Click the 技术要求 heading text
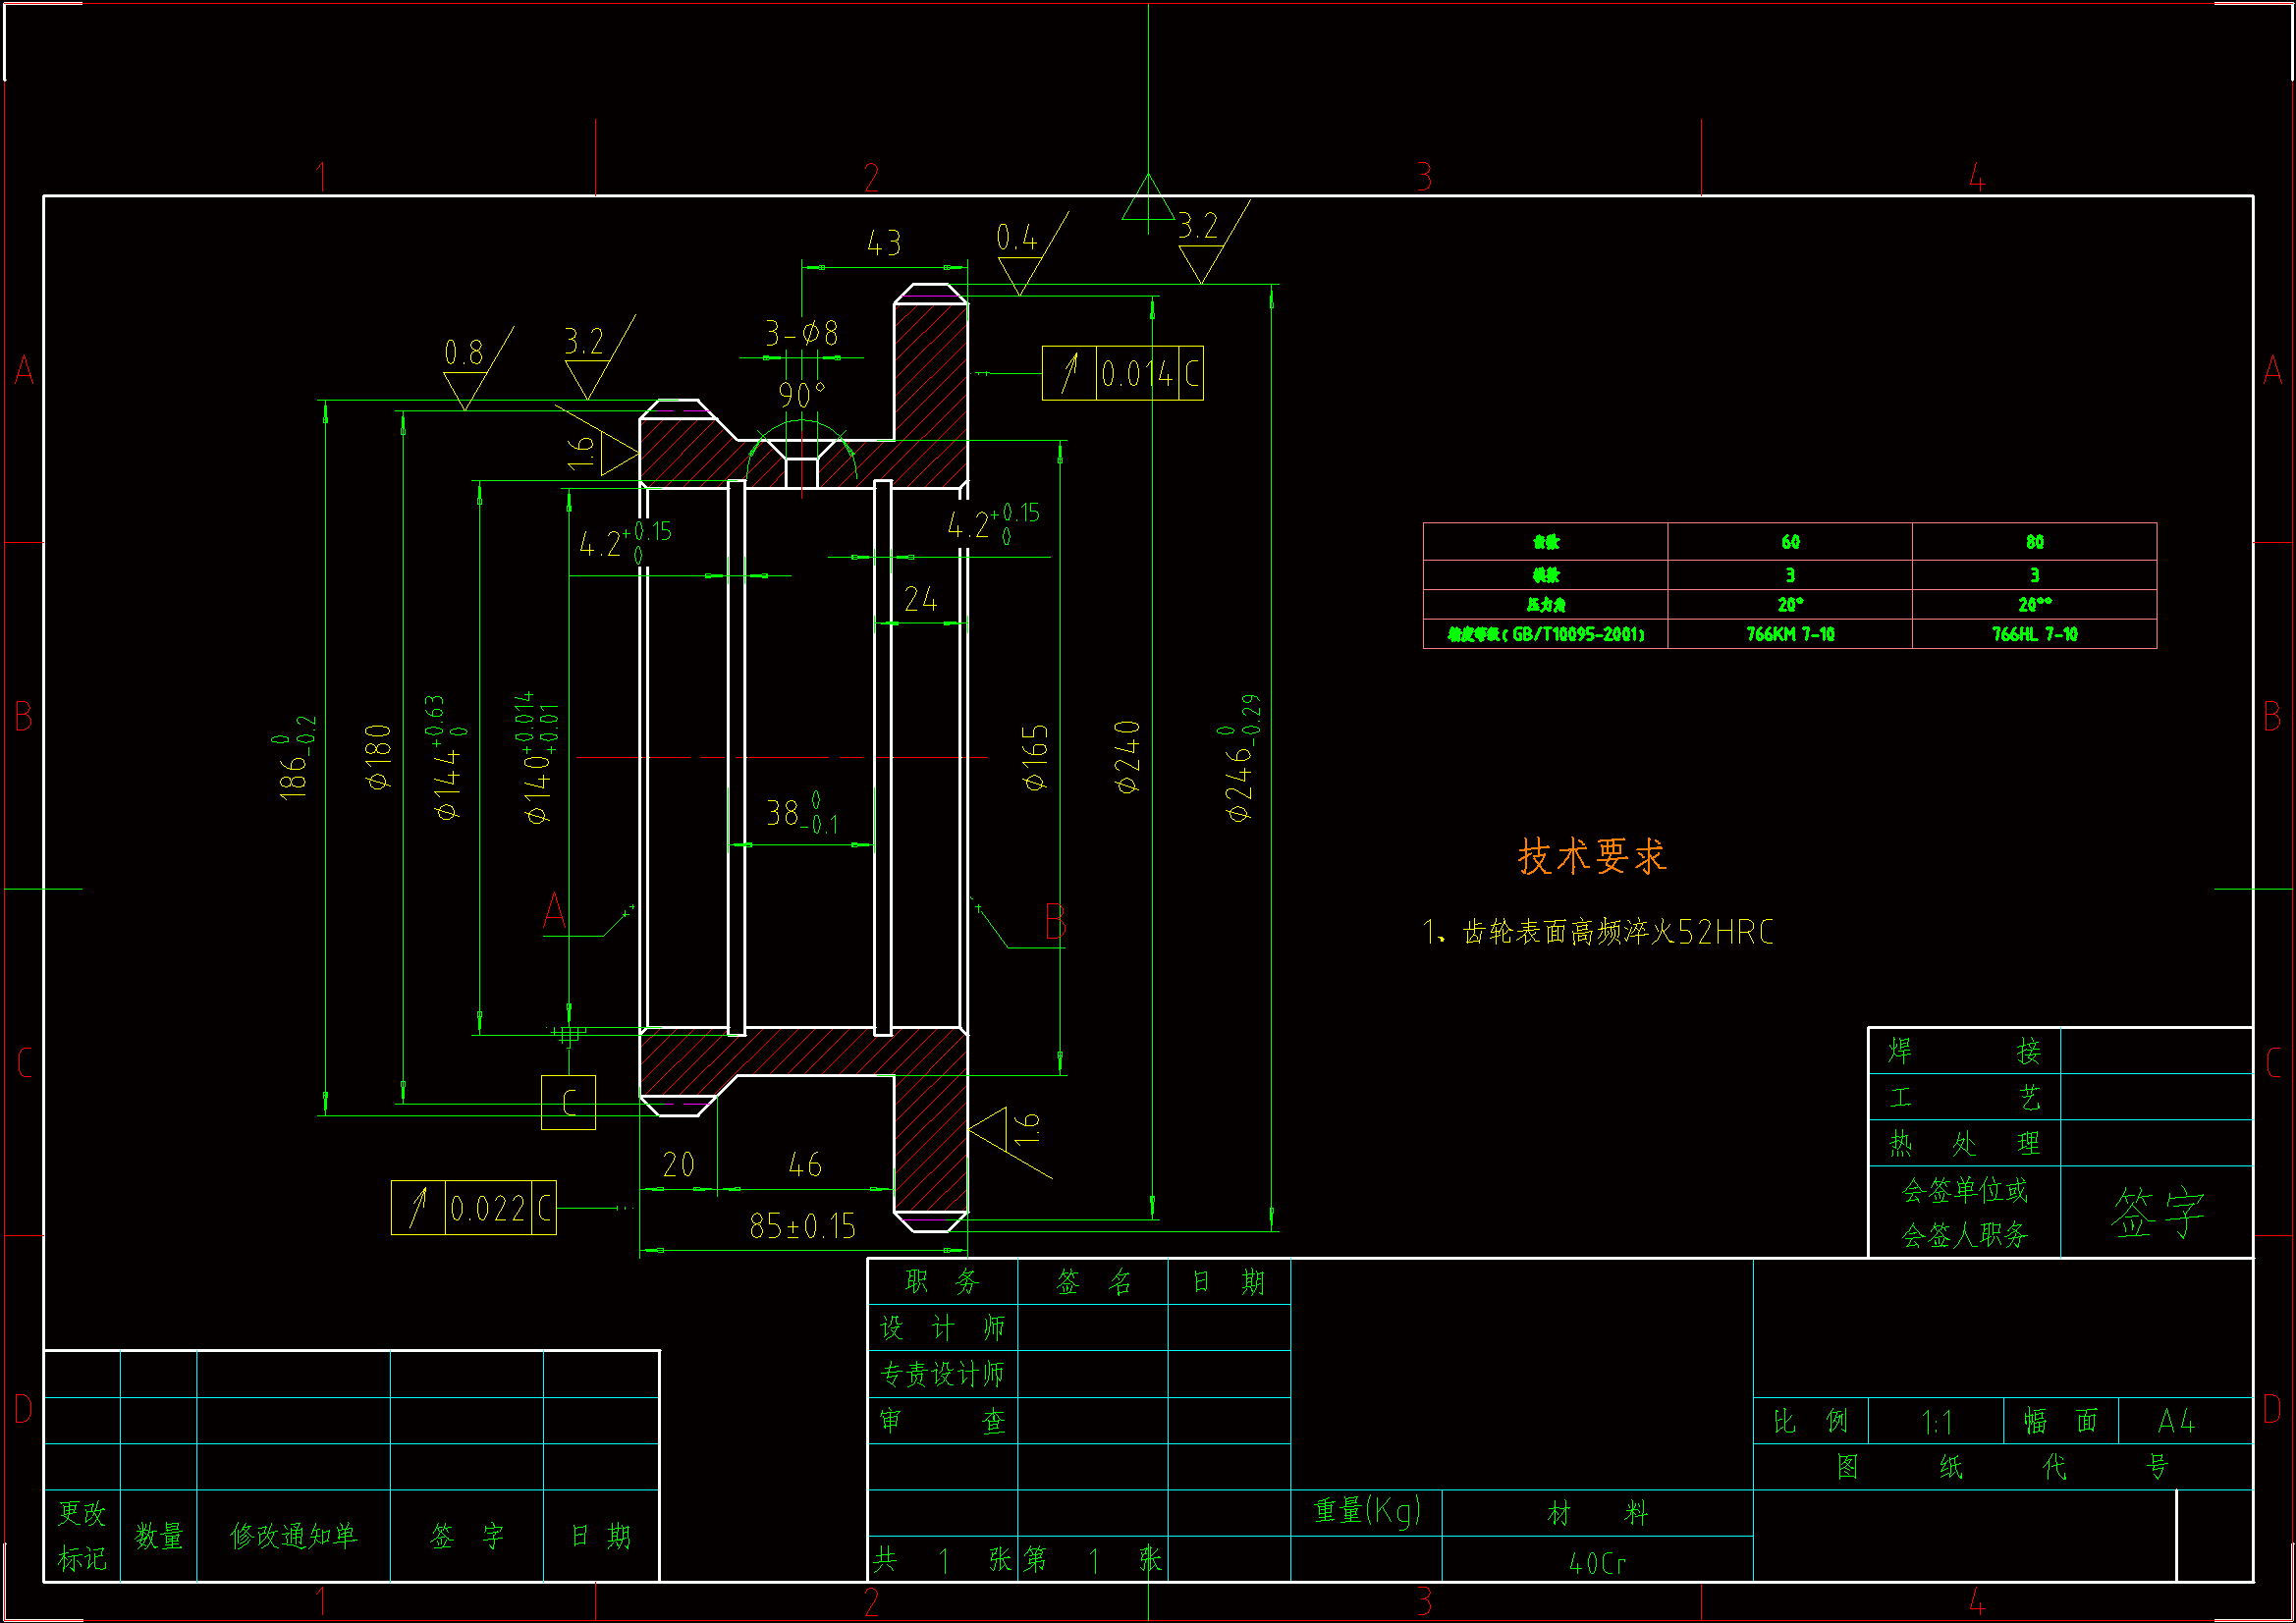This screenshot has width=2296, height=1623. (1591, 856)
